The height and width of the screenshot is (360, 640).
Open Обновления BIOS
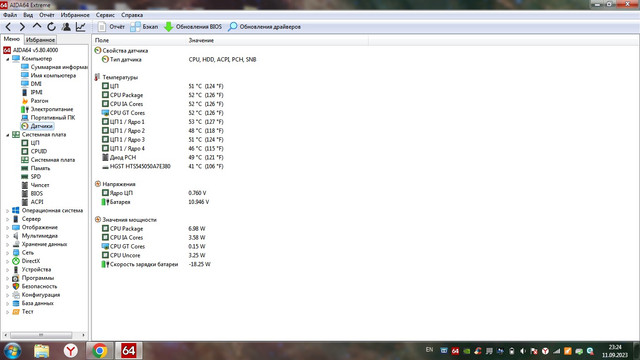coord(193,27)
